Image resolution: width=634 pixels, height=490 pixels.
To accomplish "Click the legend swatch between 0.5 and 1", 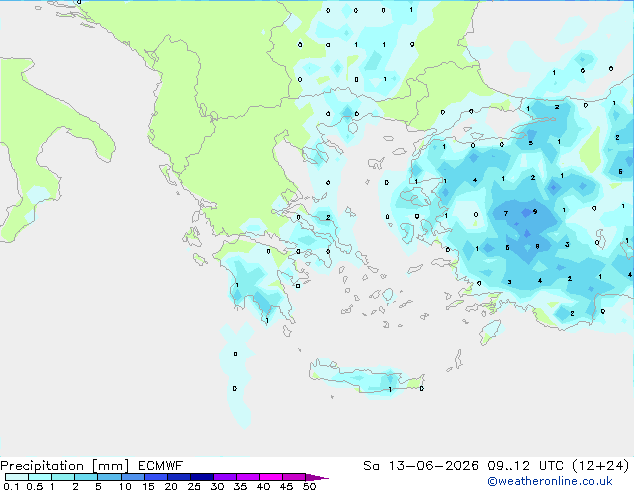I will coord(40,477).
